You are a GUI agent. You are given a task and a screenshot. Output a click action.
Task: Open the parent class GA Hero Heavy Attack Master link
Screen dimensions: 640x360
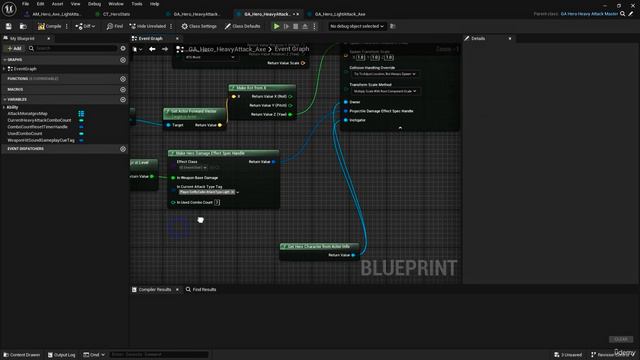(x=589, y=14)
